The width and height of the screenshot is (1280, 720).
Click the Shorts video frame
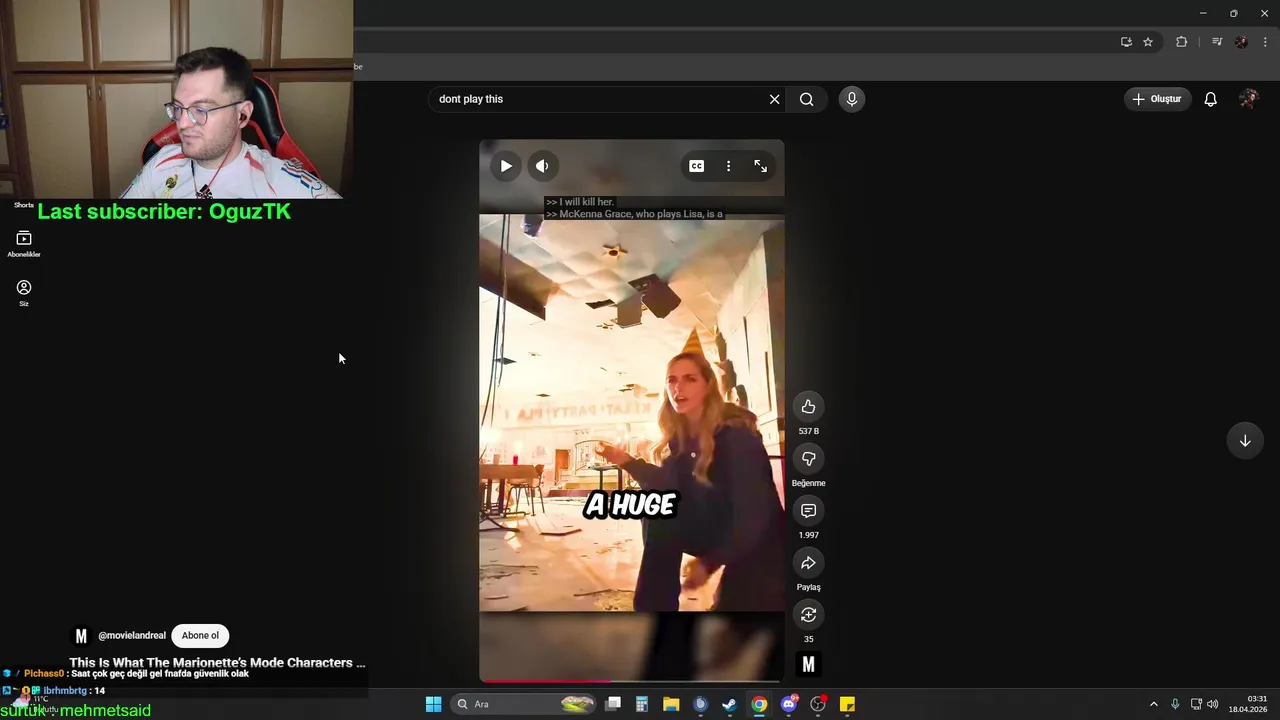click(631, 412)
